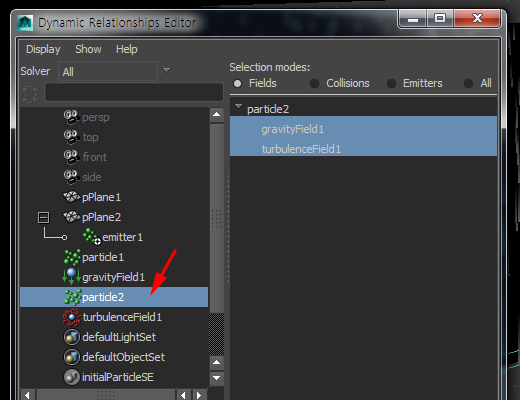Click the turbulenceField1 turbulence icon
520x400 pixels.
pyautogui.click(x=71, y=317)
